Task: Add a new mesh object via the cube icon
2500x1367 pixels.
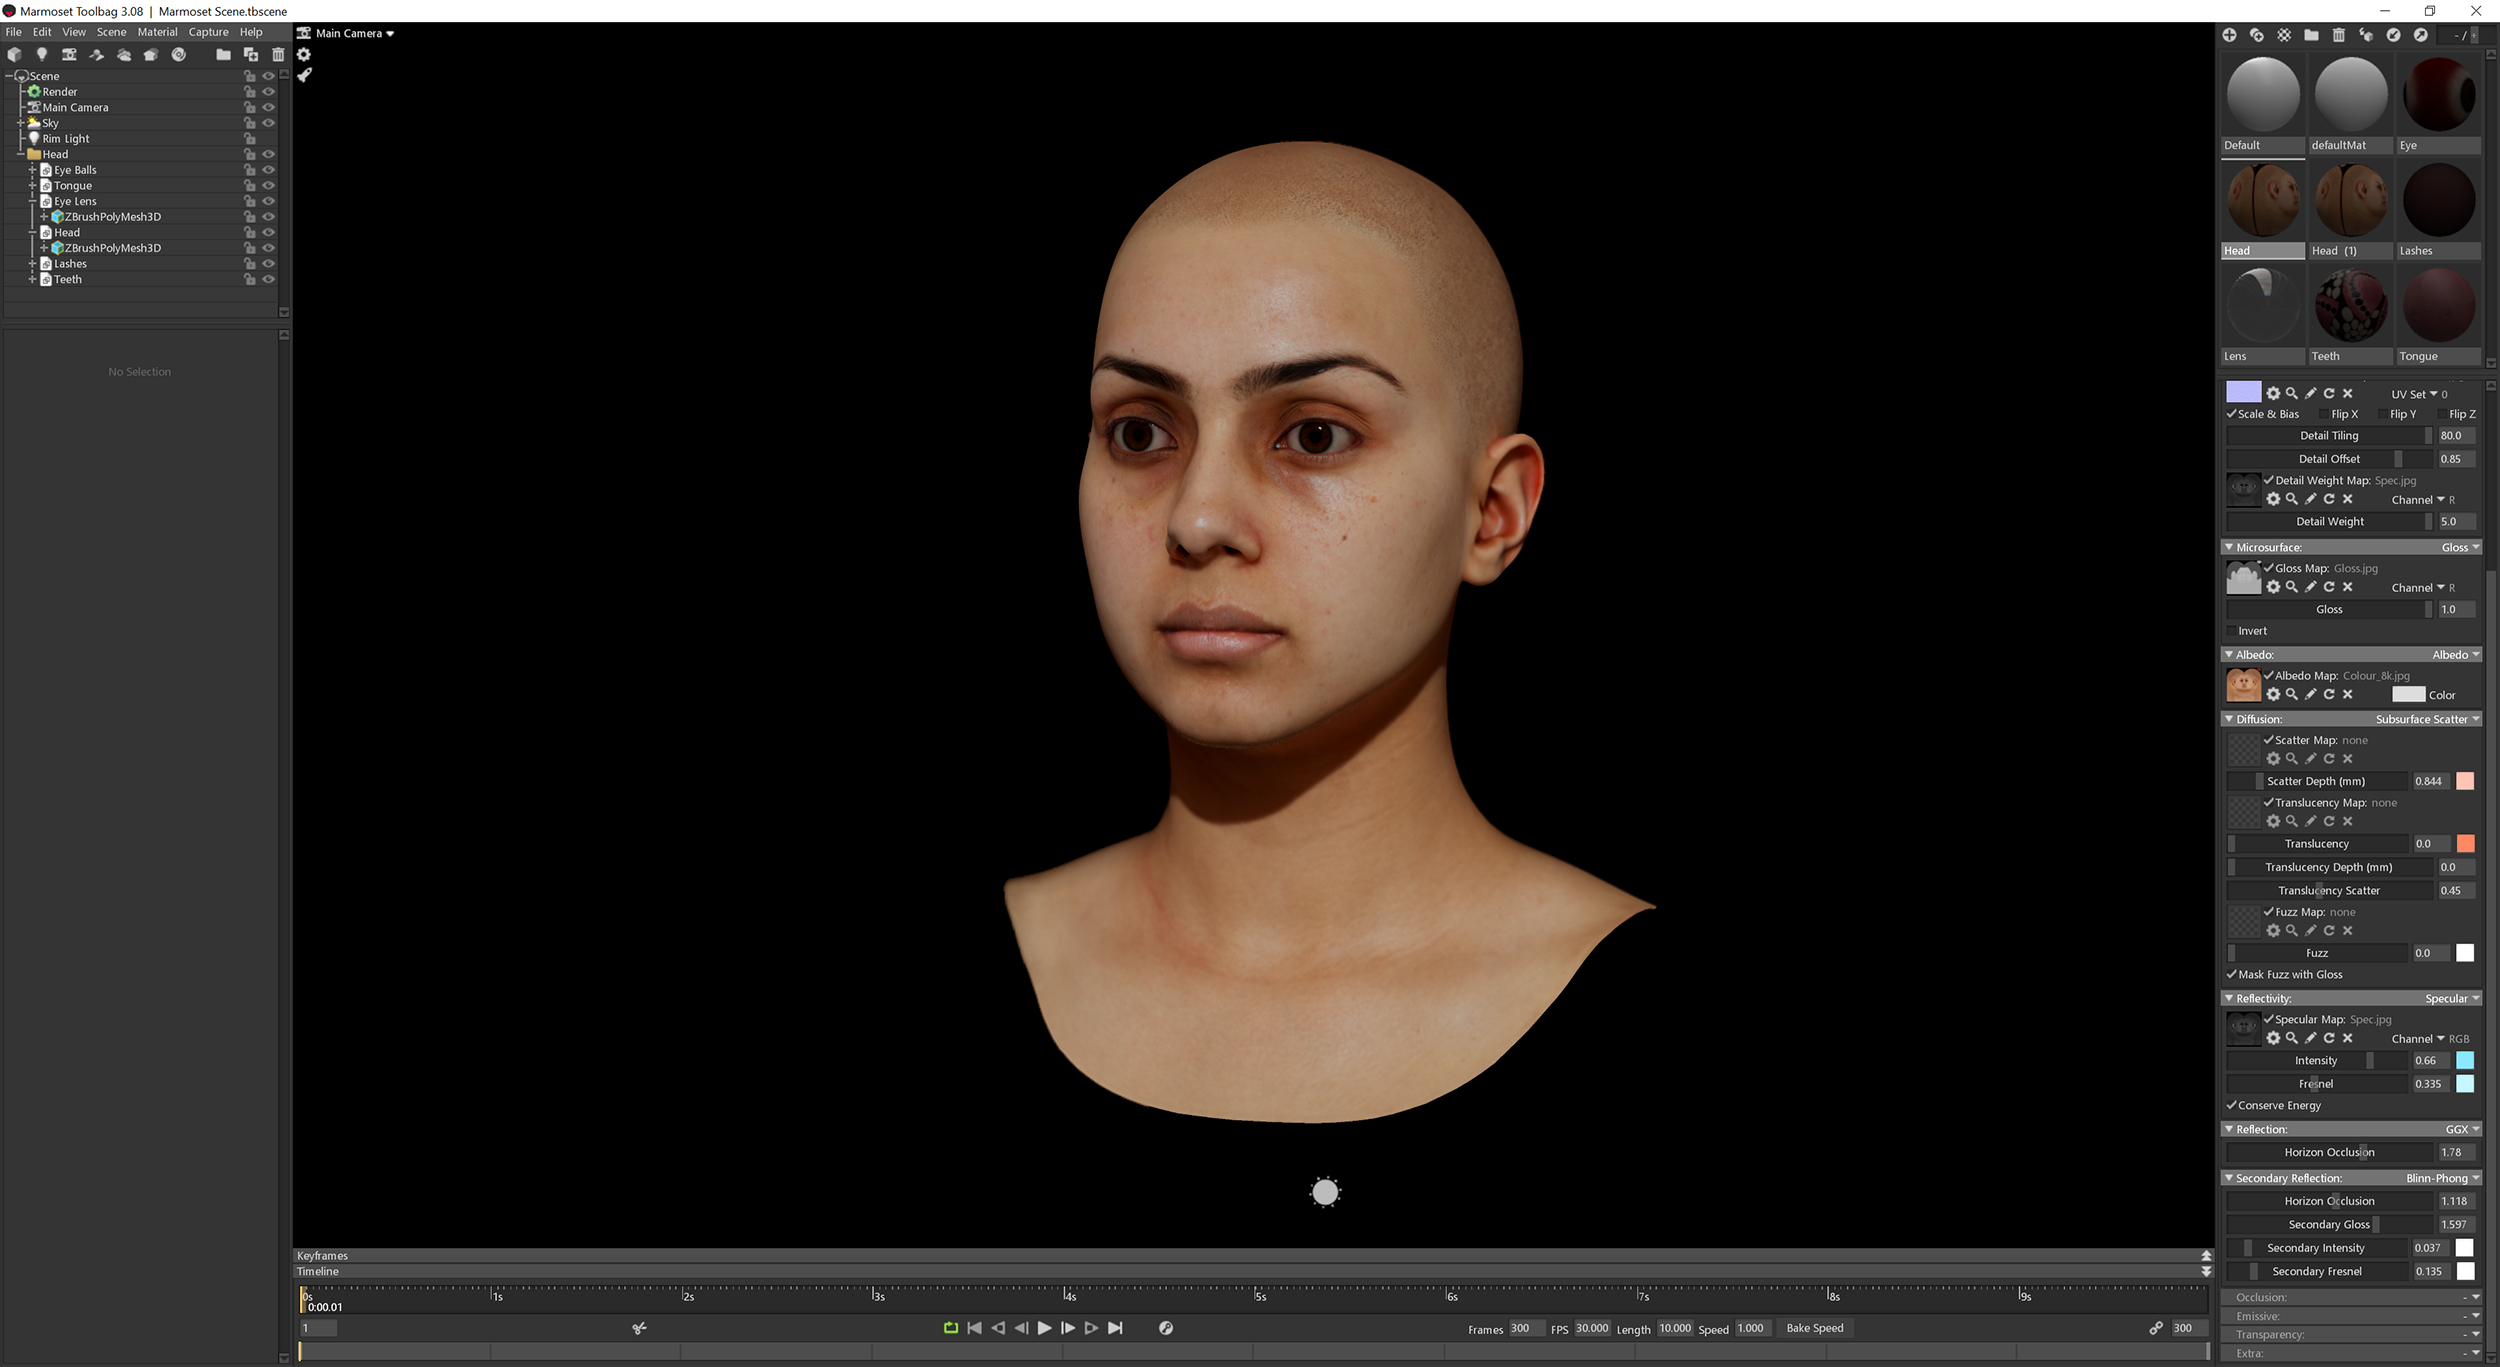Action: tap(15, 55)
